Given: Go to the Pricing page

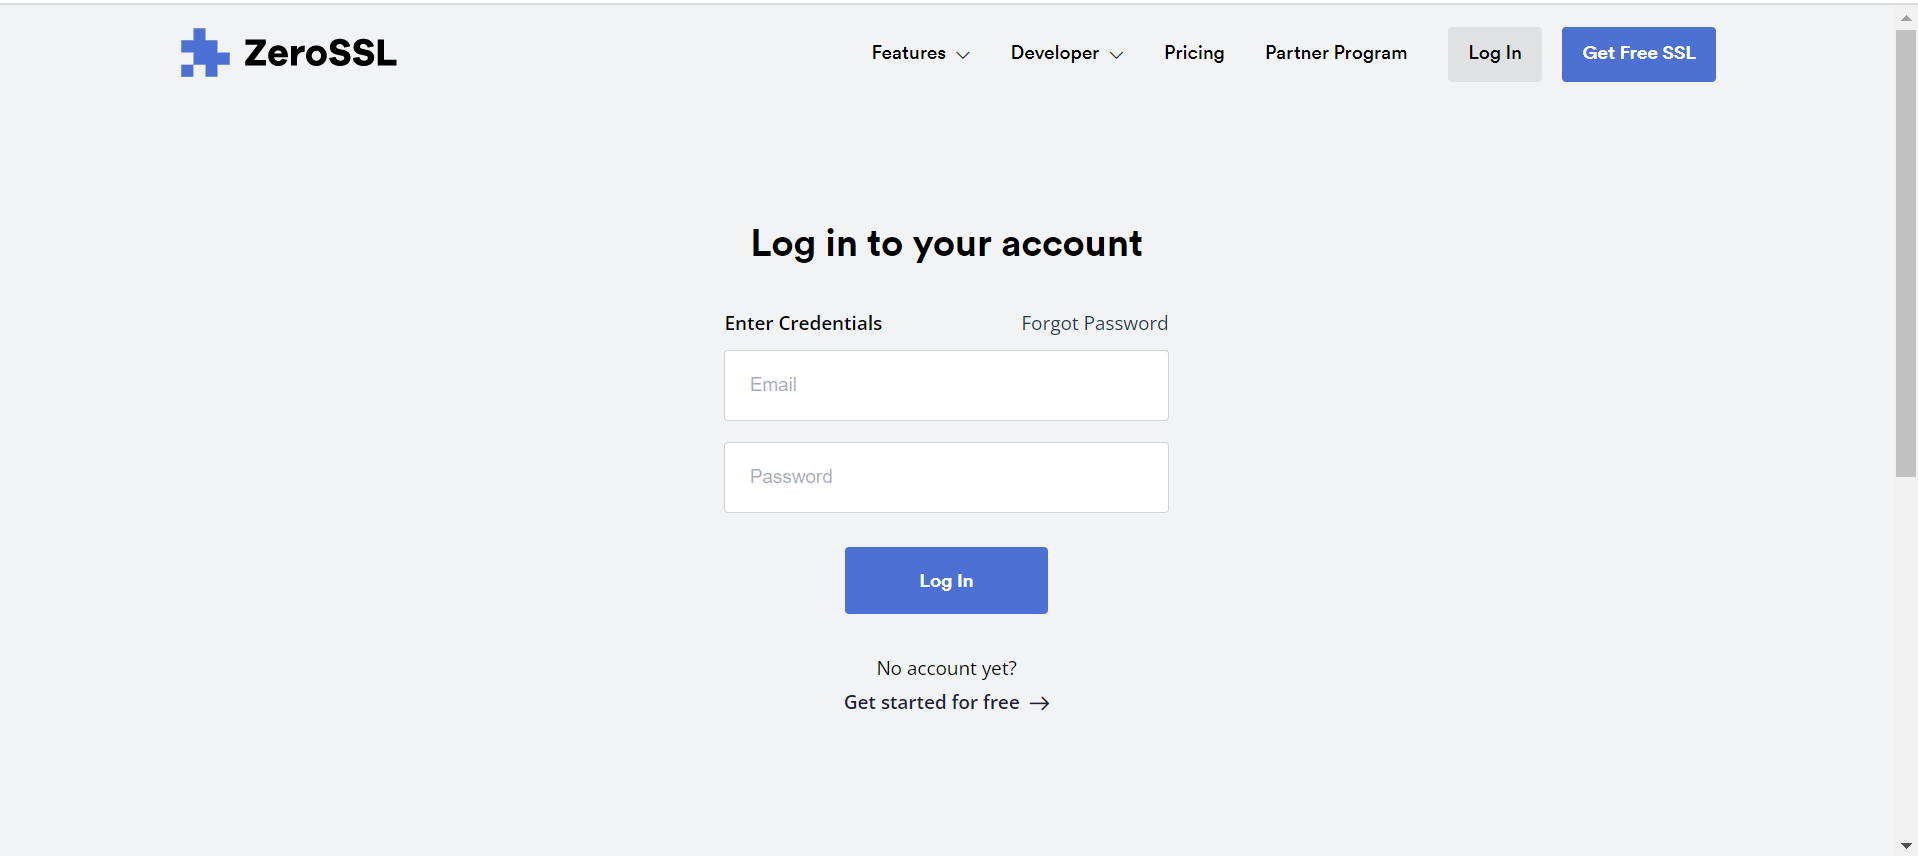Looking at the screenshot, I should (1194, 53).
